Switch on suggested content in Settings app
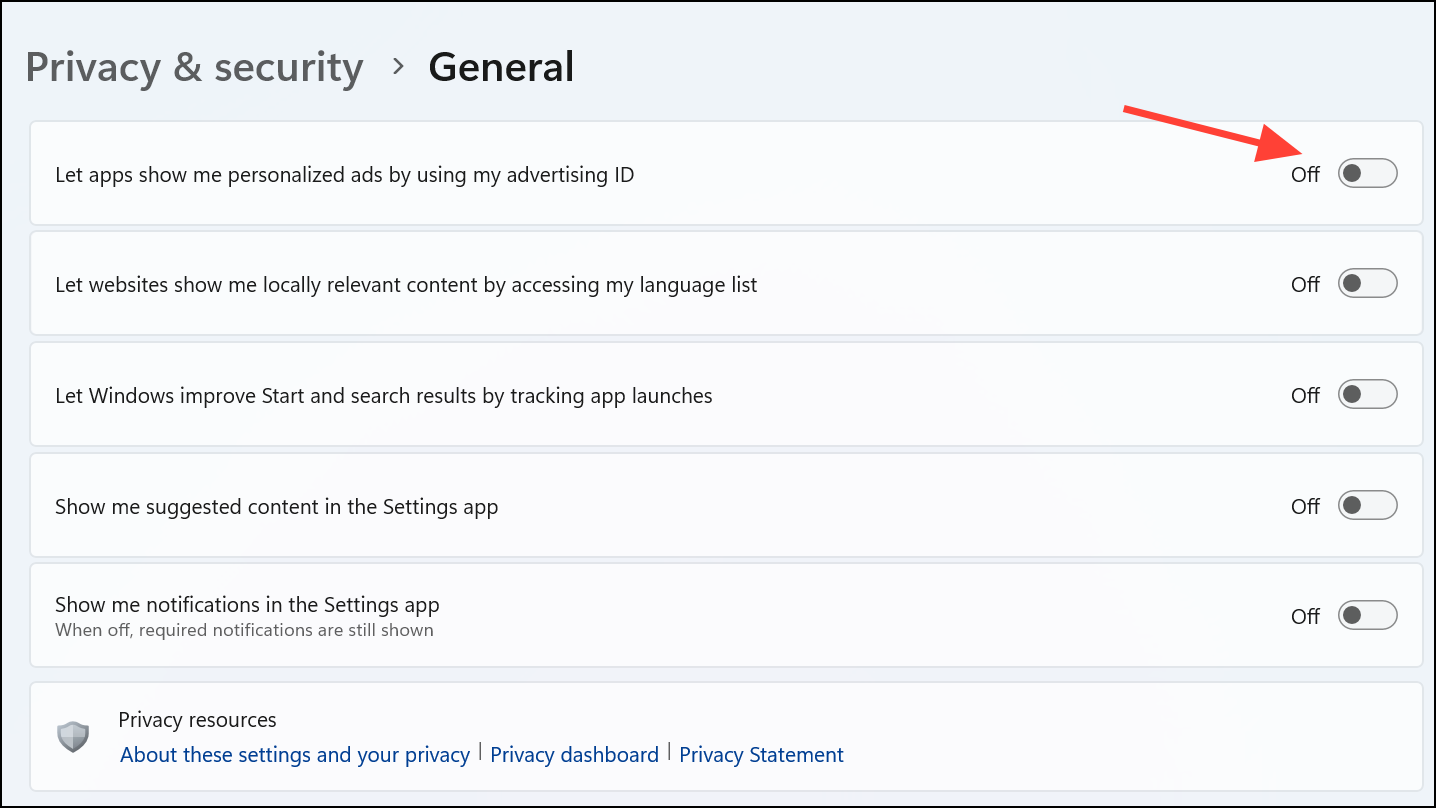 pos(1367,506)
